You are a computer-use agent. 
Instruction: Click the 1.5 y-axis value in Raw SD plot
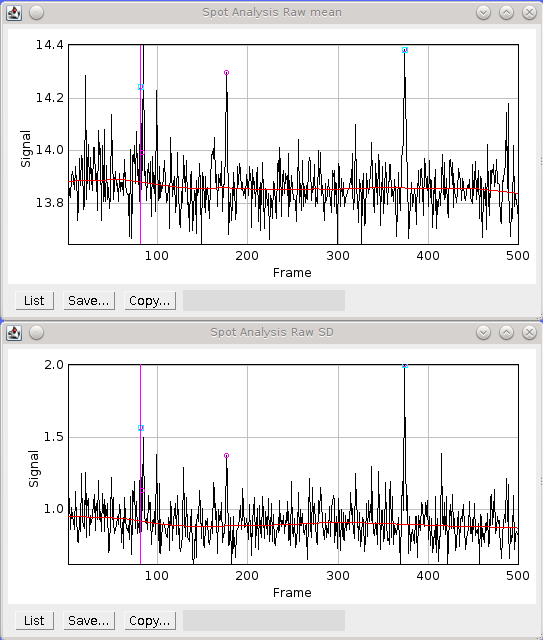(54, 437)
